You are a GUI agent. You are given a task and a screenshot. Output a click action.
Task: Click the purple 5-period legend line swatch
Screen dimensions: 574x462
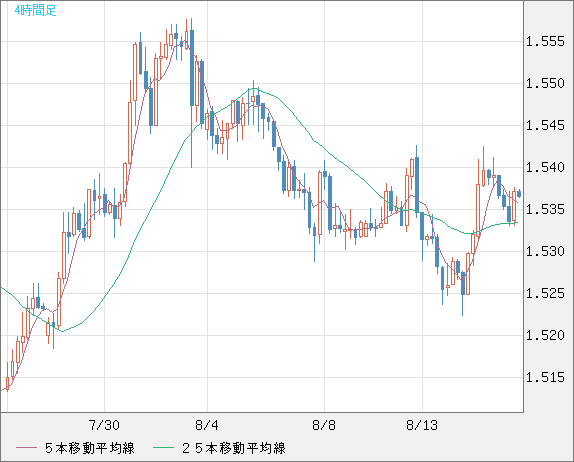coord(26,448)
